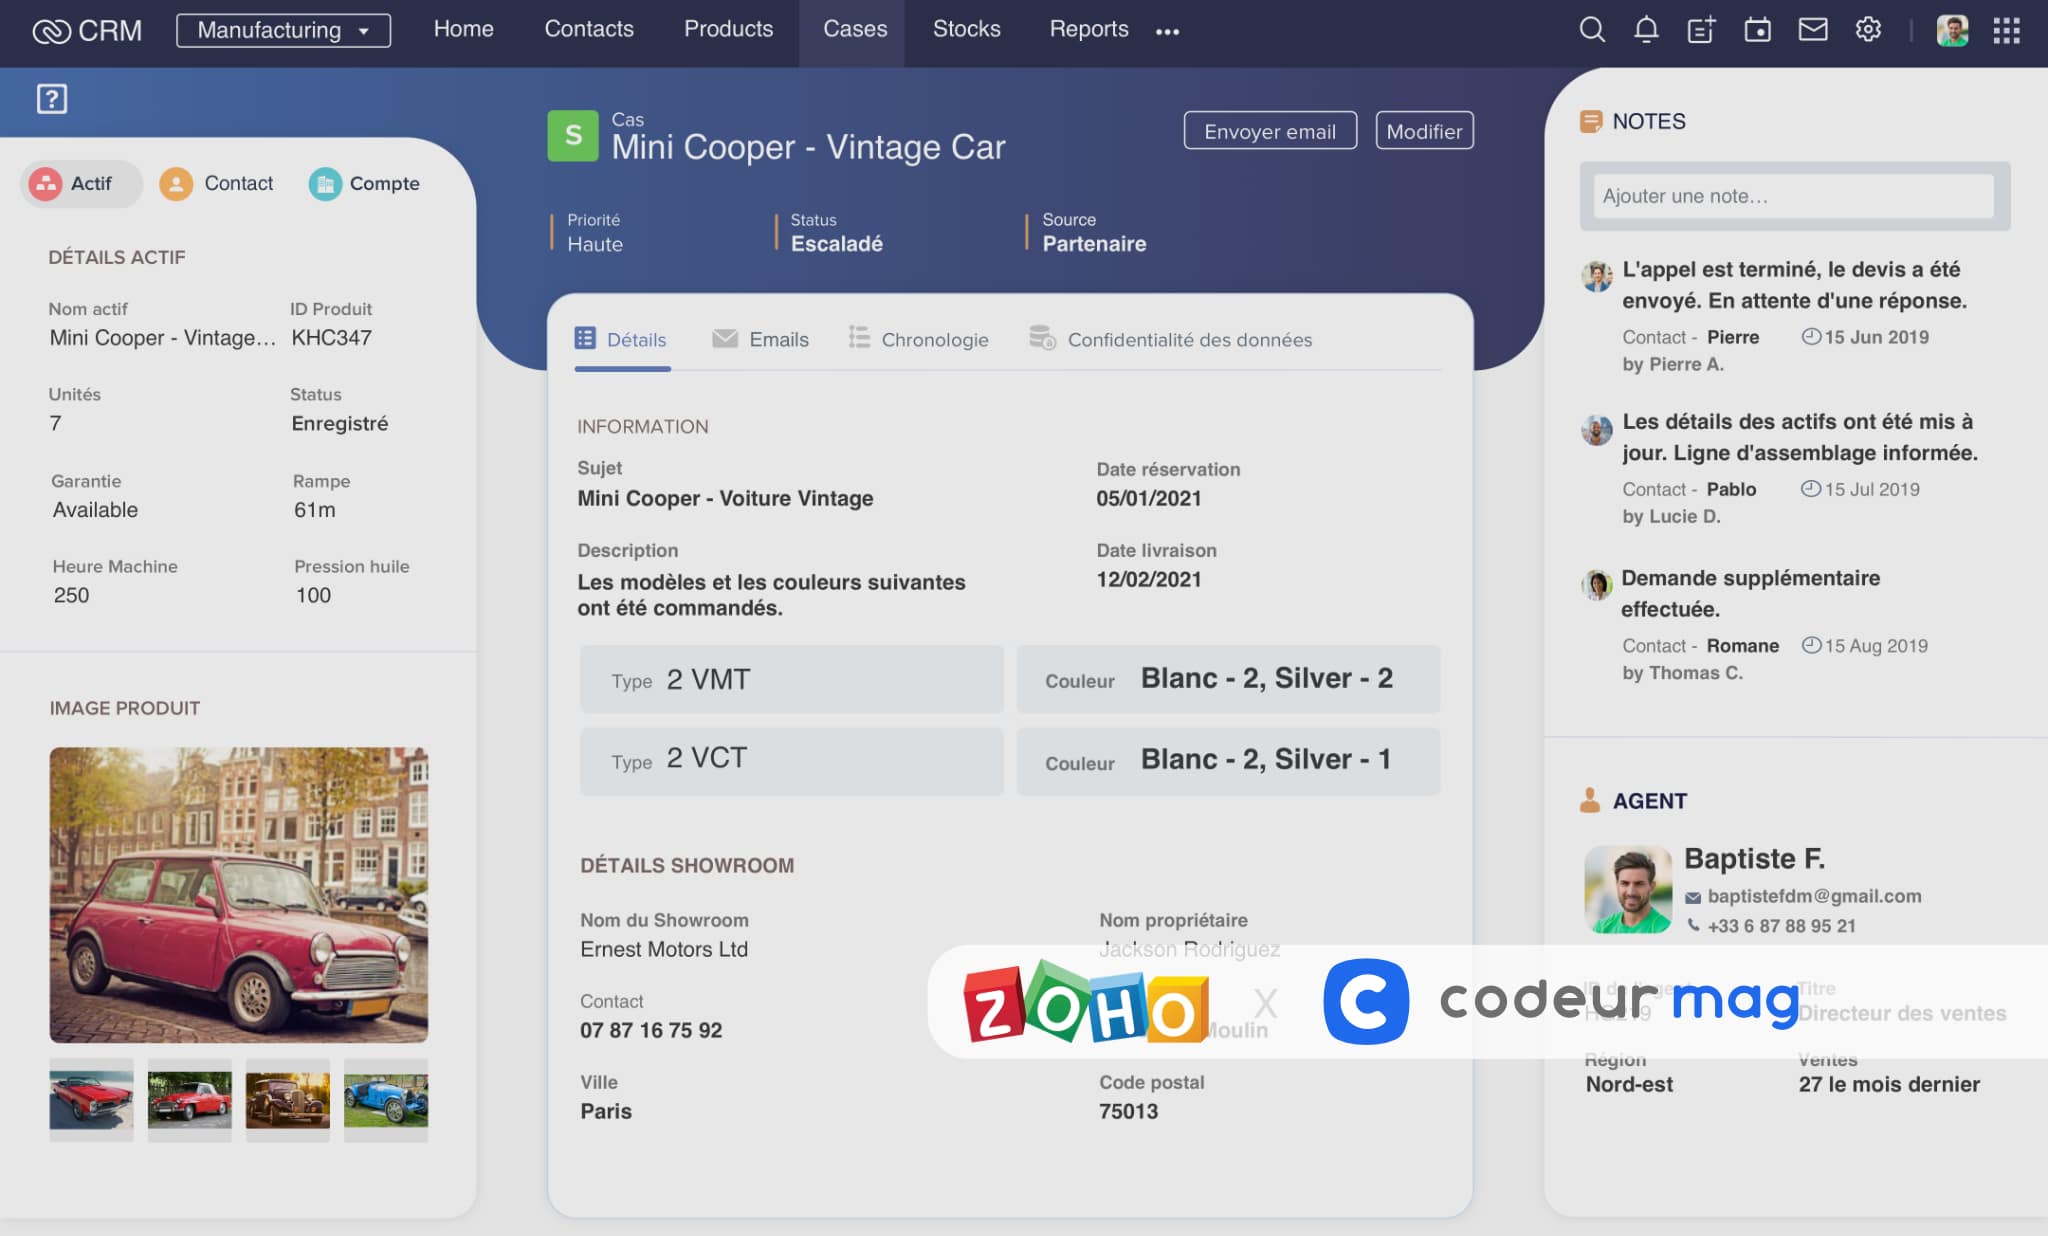Screen dimensions: 2048x1236
Task: Open the search icon in top bar
Action: [x=1592, y=30]
